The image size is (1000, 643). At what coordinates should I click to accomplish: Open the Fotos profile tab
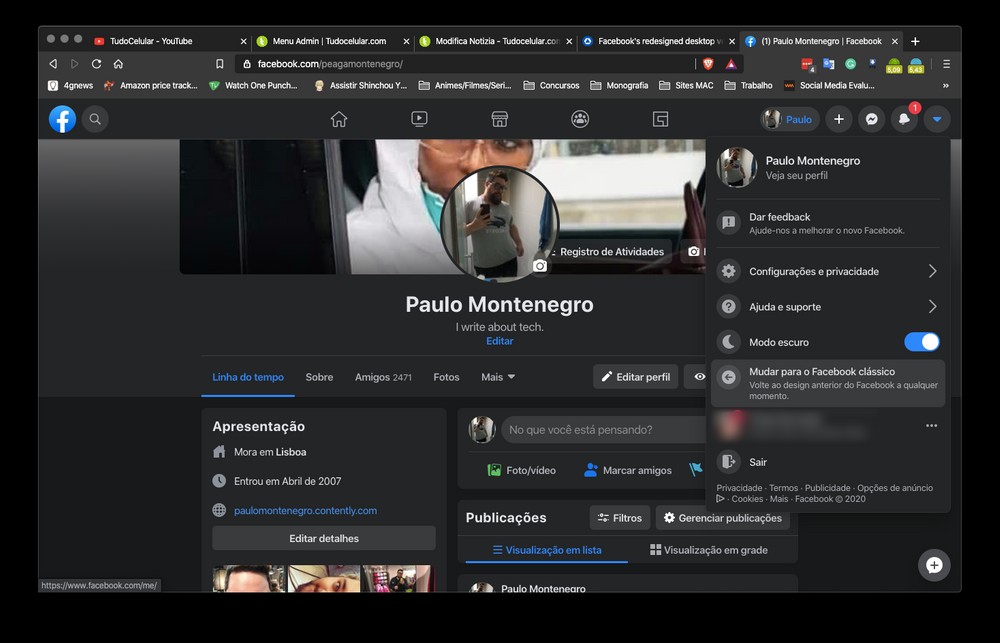point(446,377)
